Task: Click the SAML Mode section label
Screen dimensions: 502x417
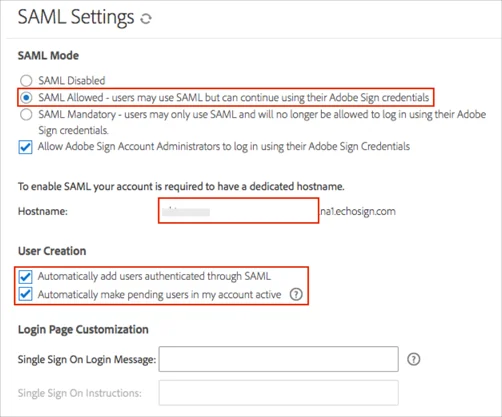Action: point(48,55)
